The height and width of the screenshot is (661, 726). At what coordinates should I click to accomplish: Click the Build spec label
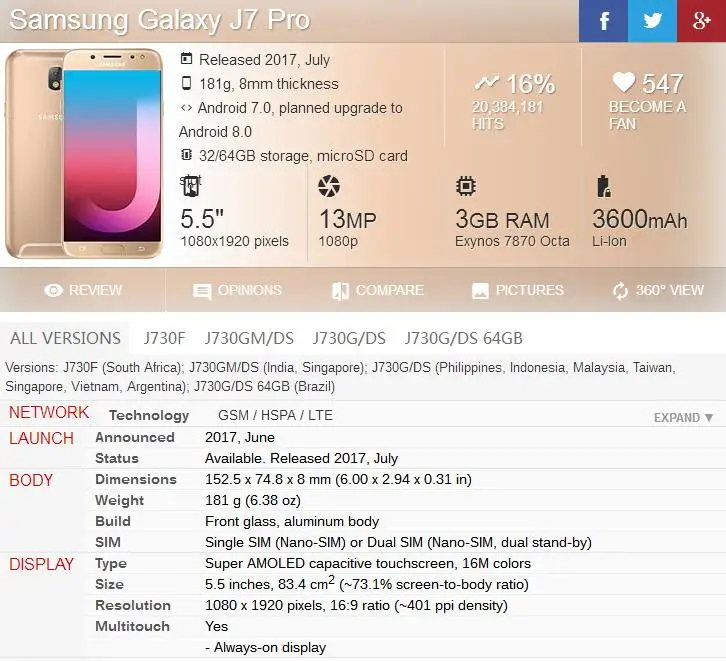pyautogui.click(x=113, y=521)
